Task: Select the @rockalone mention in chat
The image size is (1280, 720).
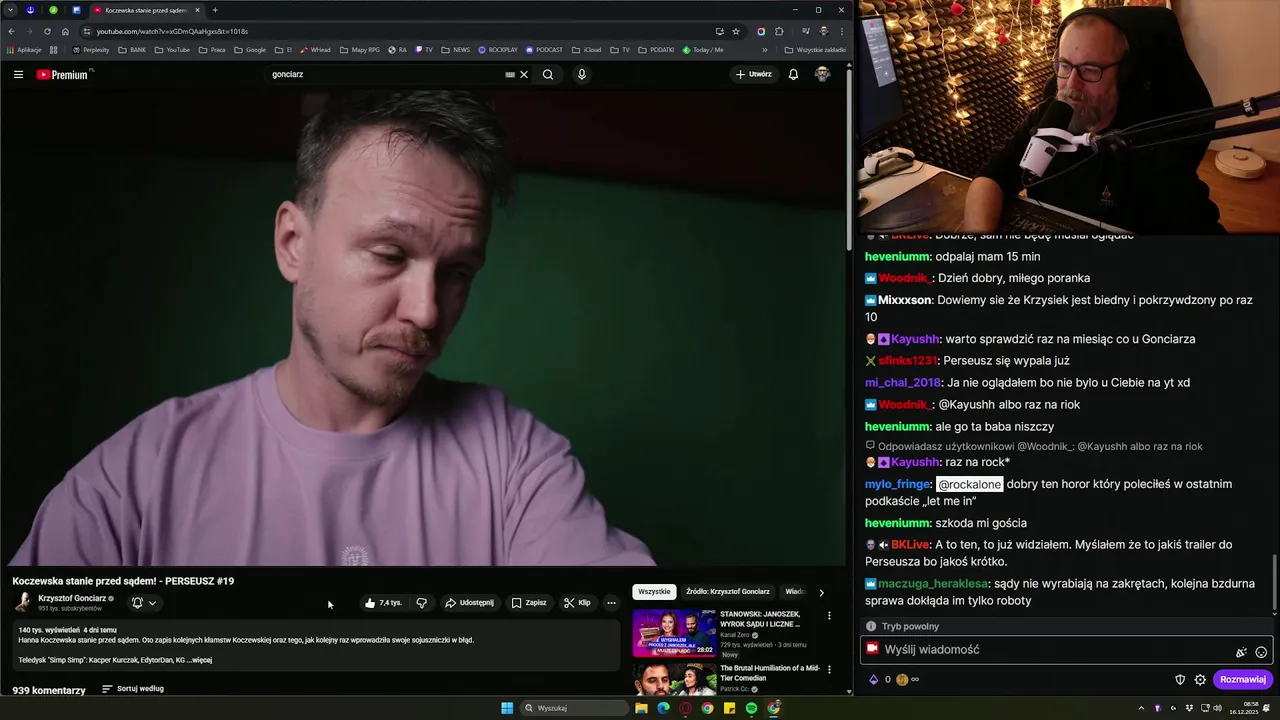Action: pyautogui.click(x=969, y=484)
